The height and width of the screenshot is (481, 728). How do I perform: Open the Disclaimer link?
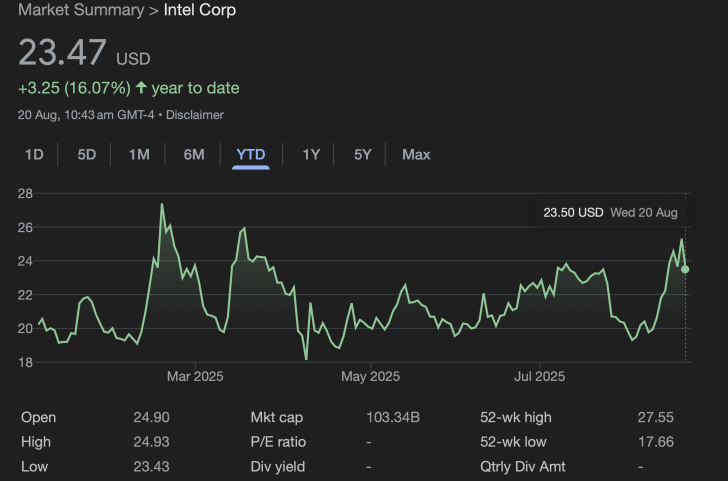[x=195, y=115]
